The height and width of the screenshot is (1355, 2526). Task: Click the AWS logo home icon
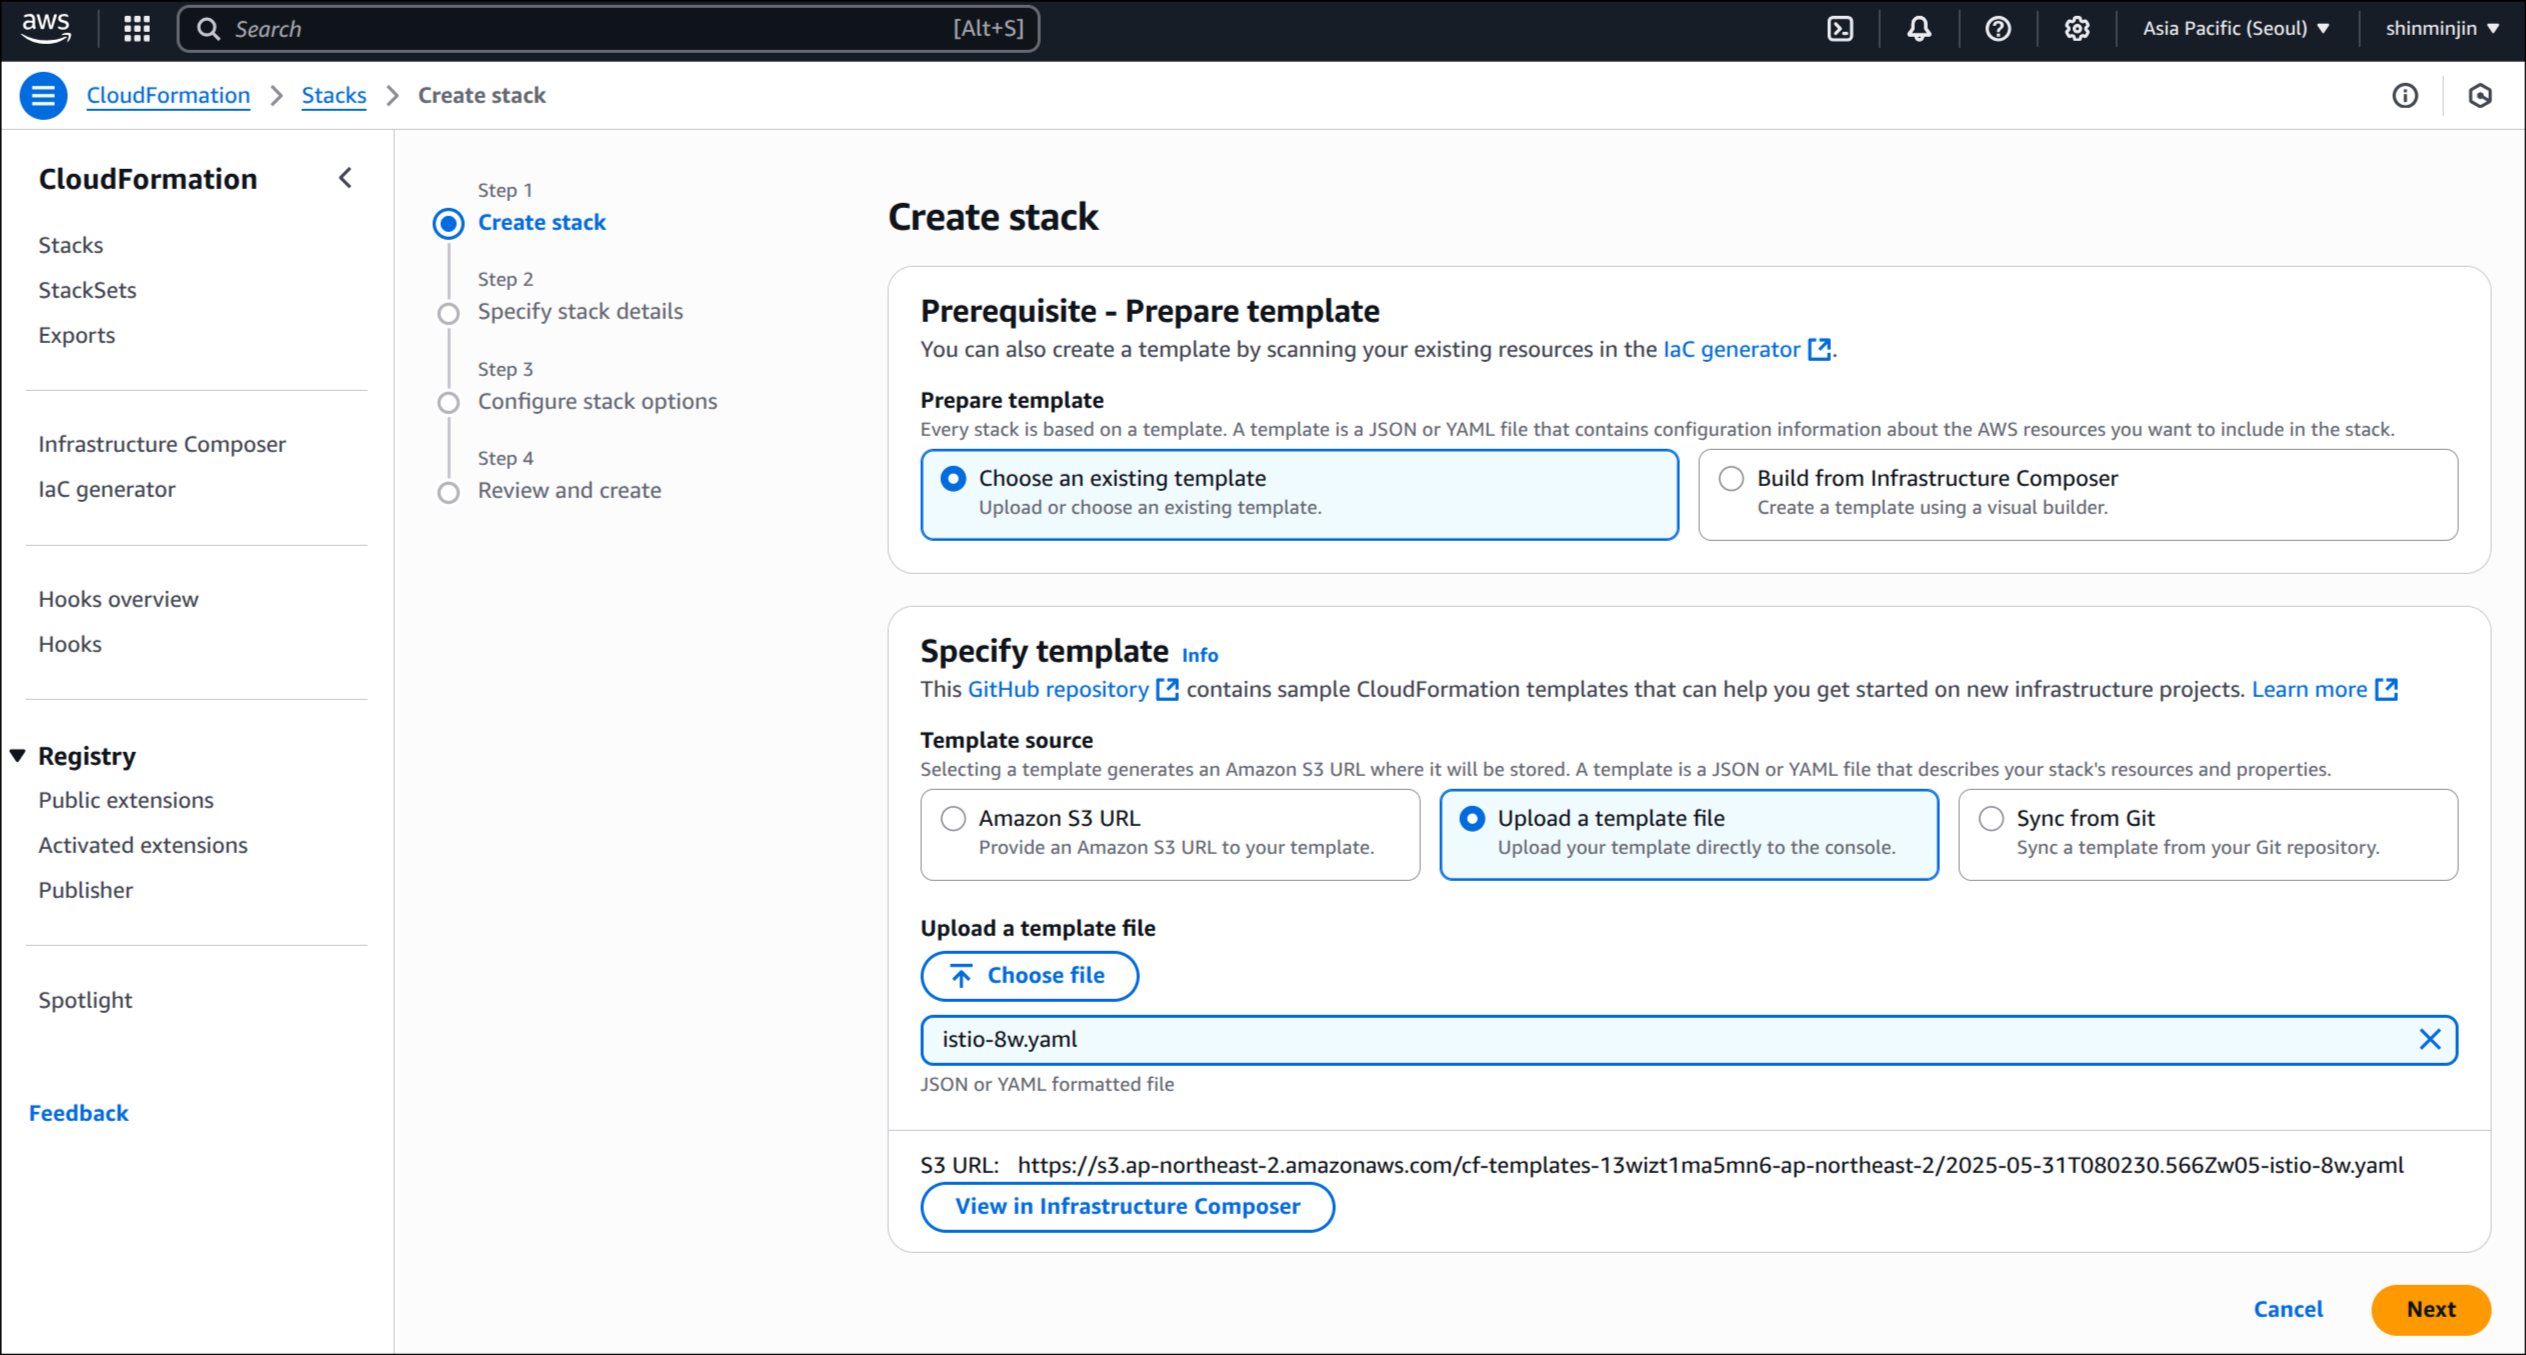pyautogui.click(x=46, y=28)
